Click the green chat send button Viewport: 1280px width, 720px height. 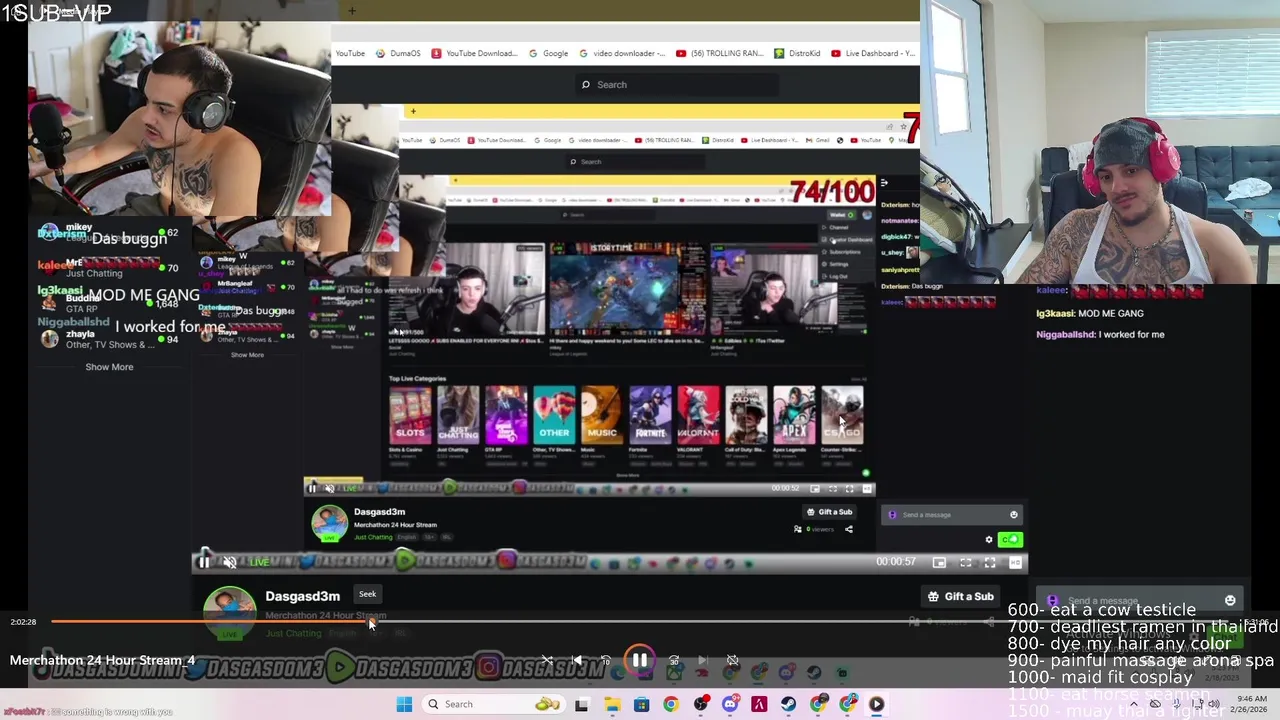(1010, 540)
